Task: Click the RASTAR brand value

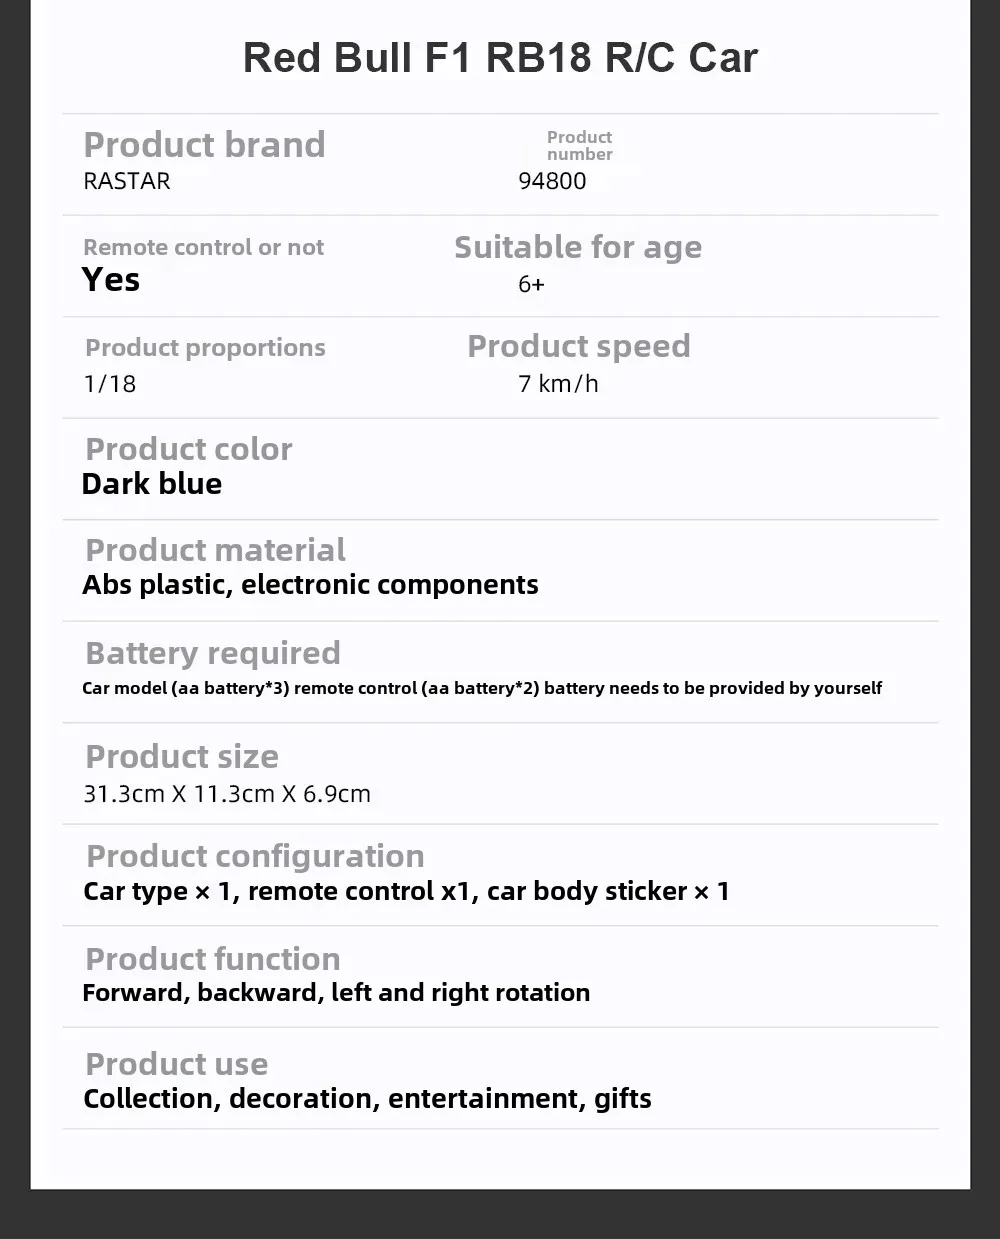Action: pyautogui.click(x=127, y=181)
